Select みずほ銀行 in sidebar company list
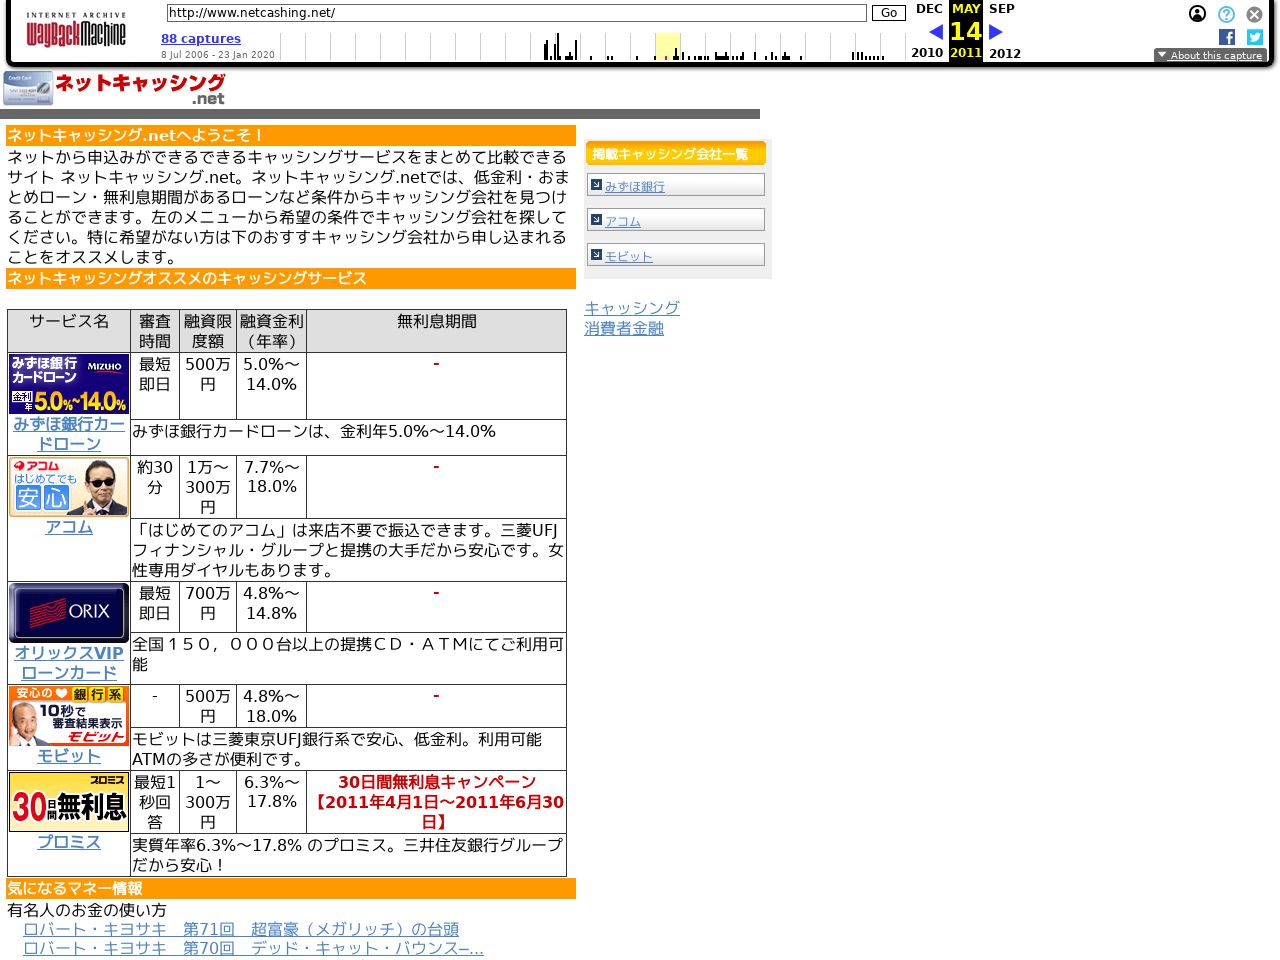The image size is (1280, 960). pyautogui.click(x=634, y=187)
